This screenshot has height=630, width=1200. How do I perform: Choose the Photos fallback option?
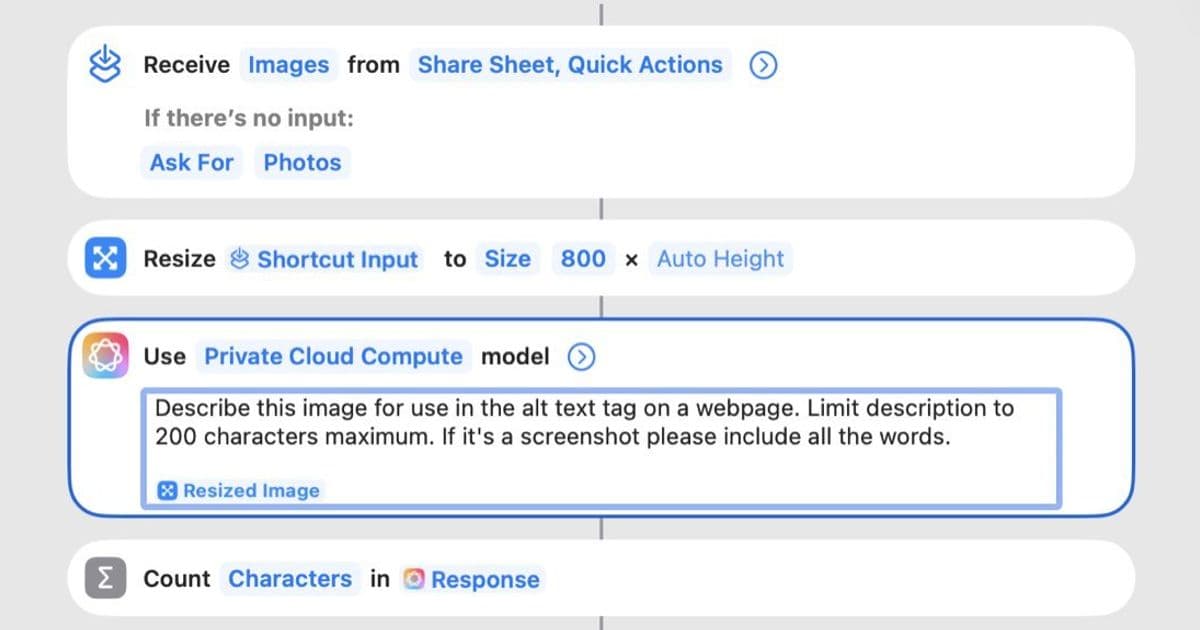pyautogui.click(x=302, y=162)
